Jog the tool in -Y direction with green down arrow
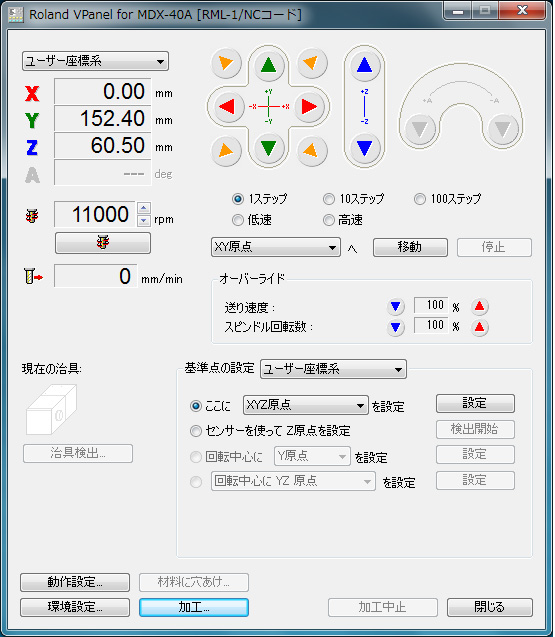 tap(268, 148)
